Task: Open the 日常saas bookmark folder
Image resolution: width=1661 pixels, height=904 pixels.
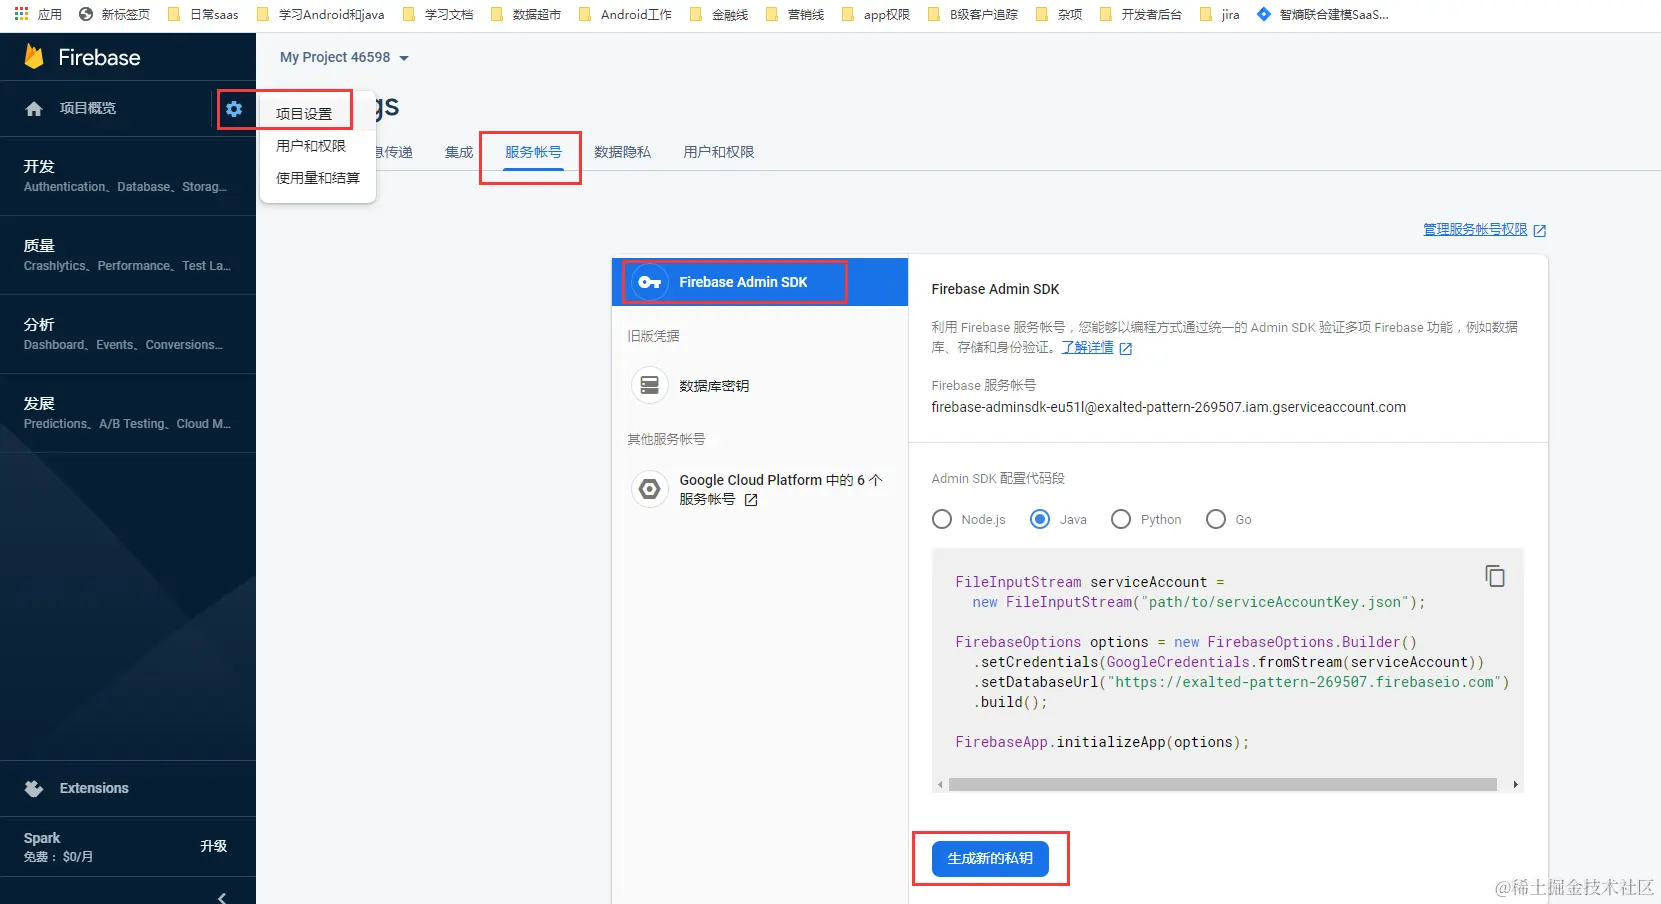Action: pos(203,14)
